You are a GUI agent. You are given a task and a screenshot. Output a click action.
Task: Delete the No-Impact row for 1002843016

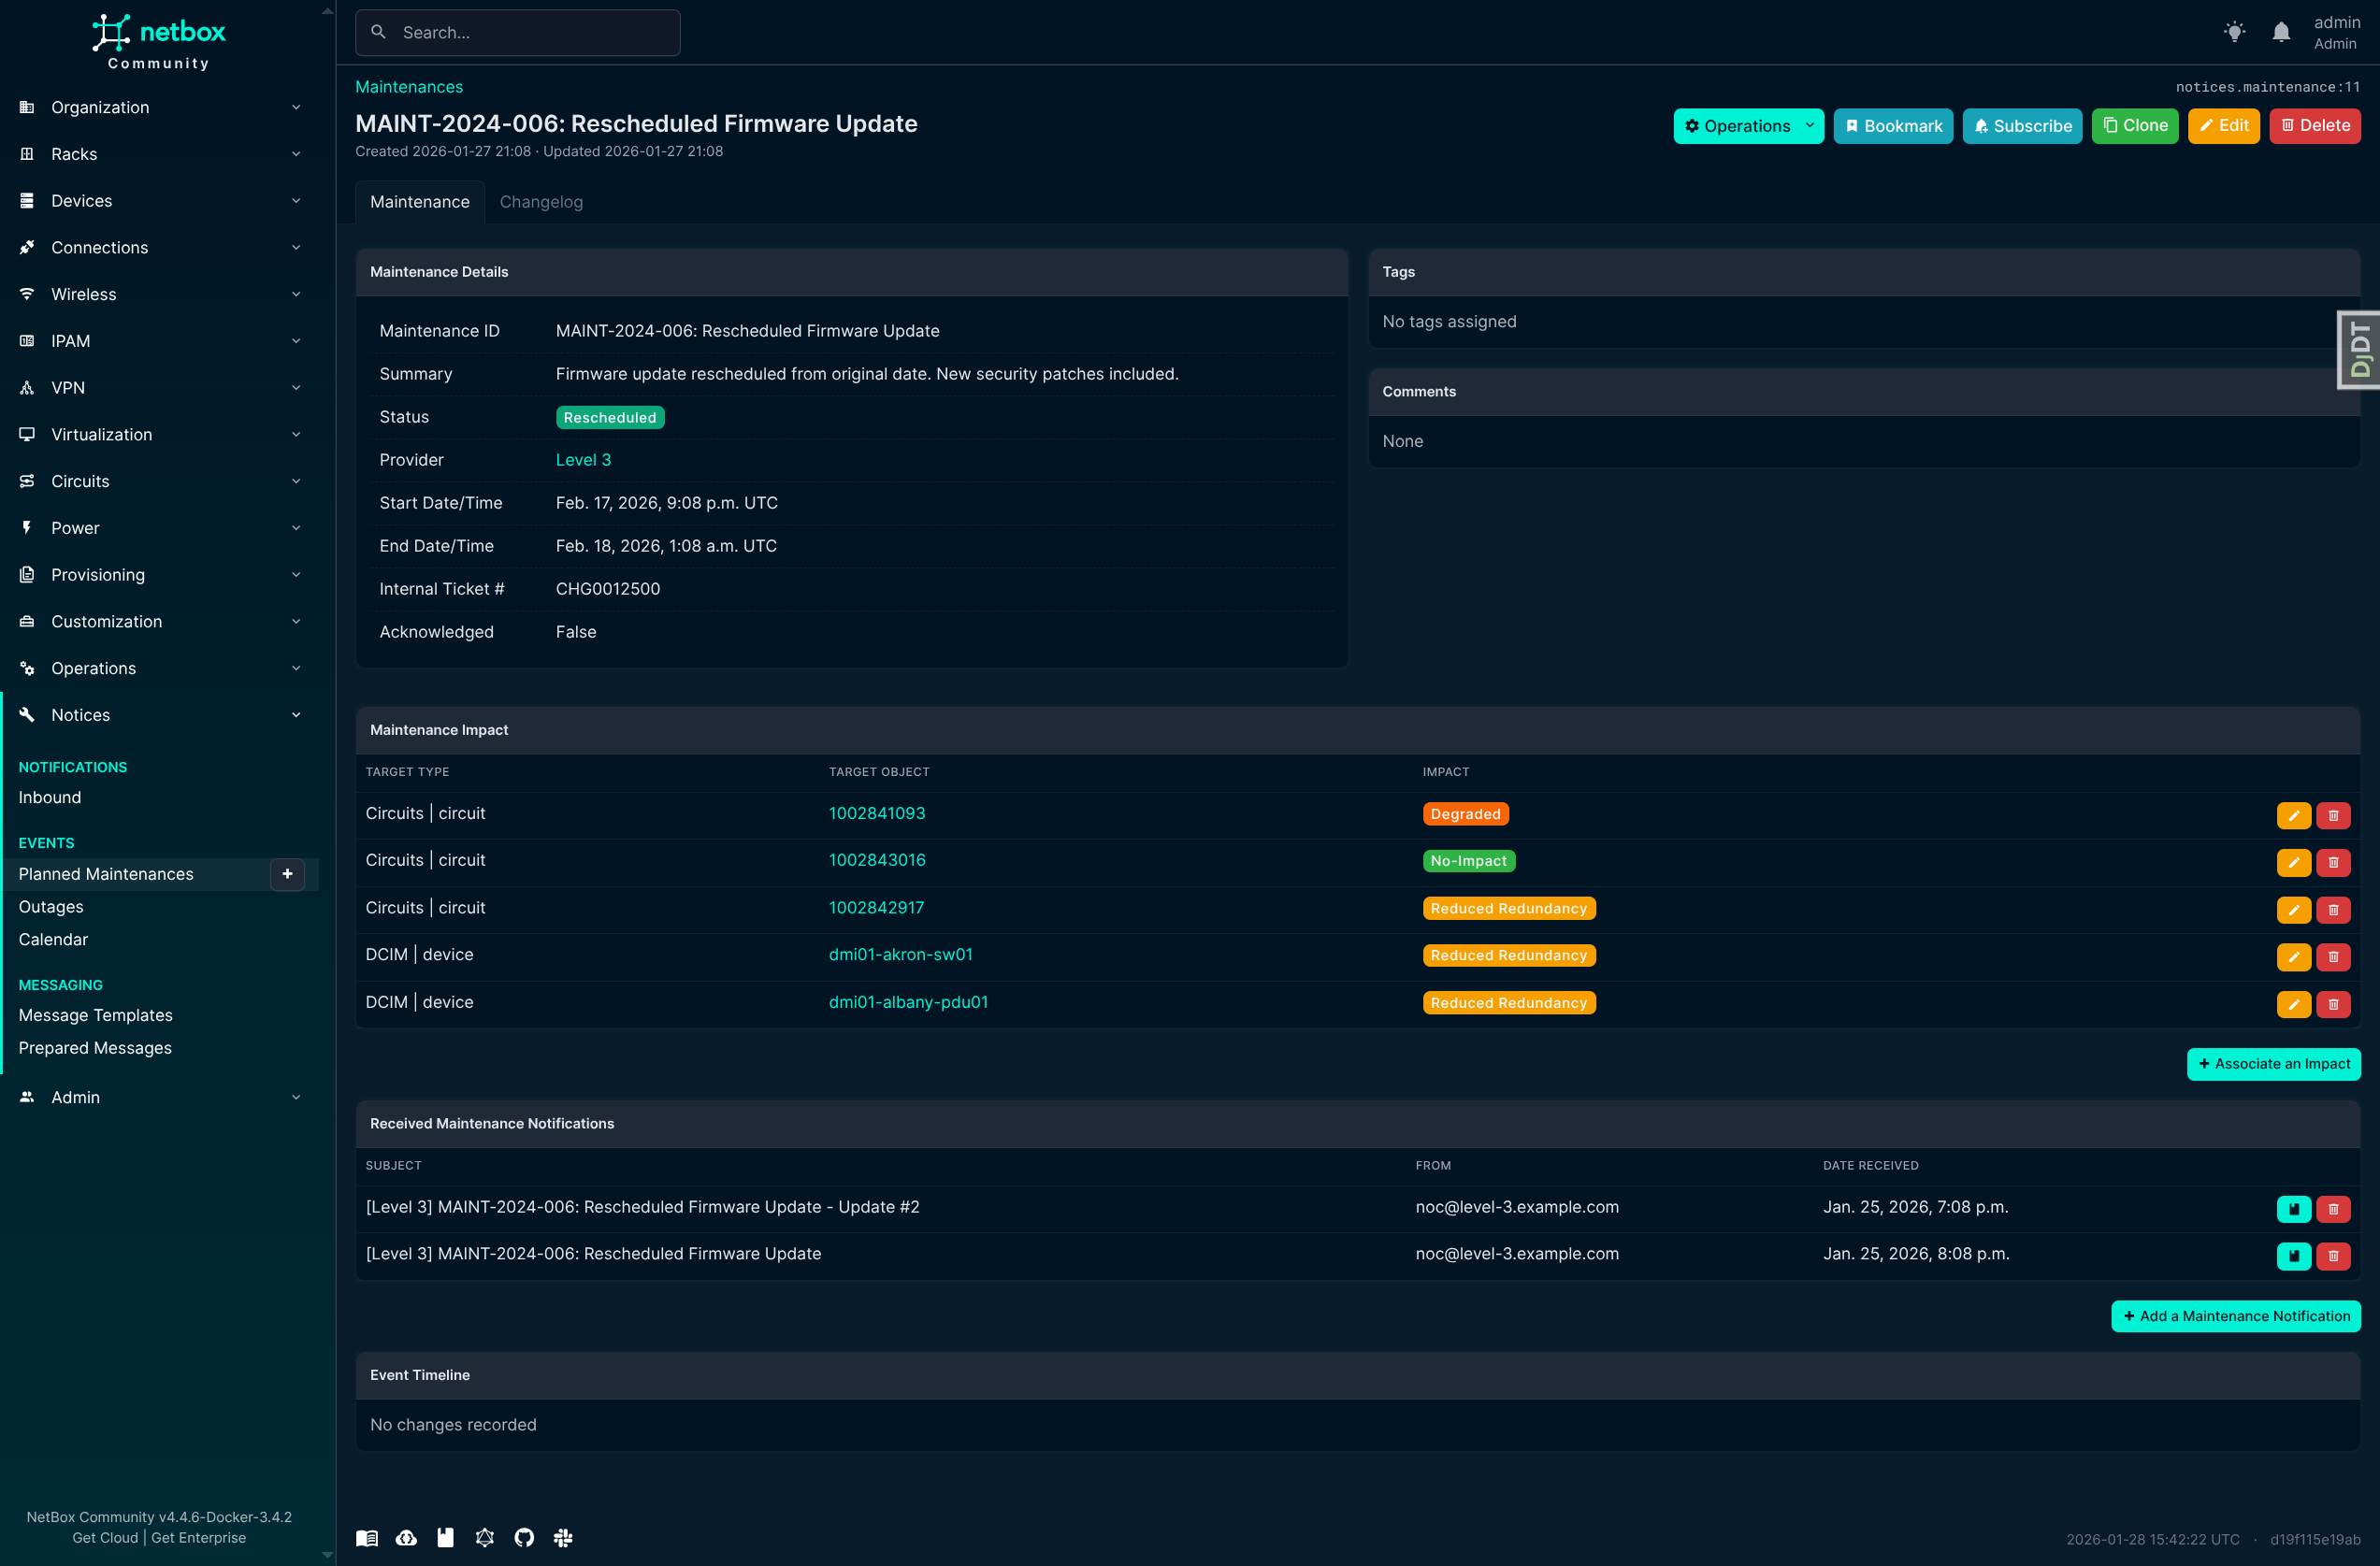tap(2333, 862)
